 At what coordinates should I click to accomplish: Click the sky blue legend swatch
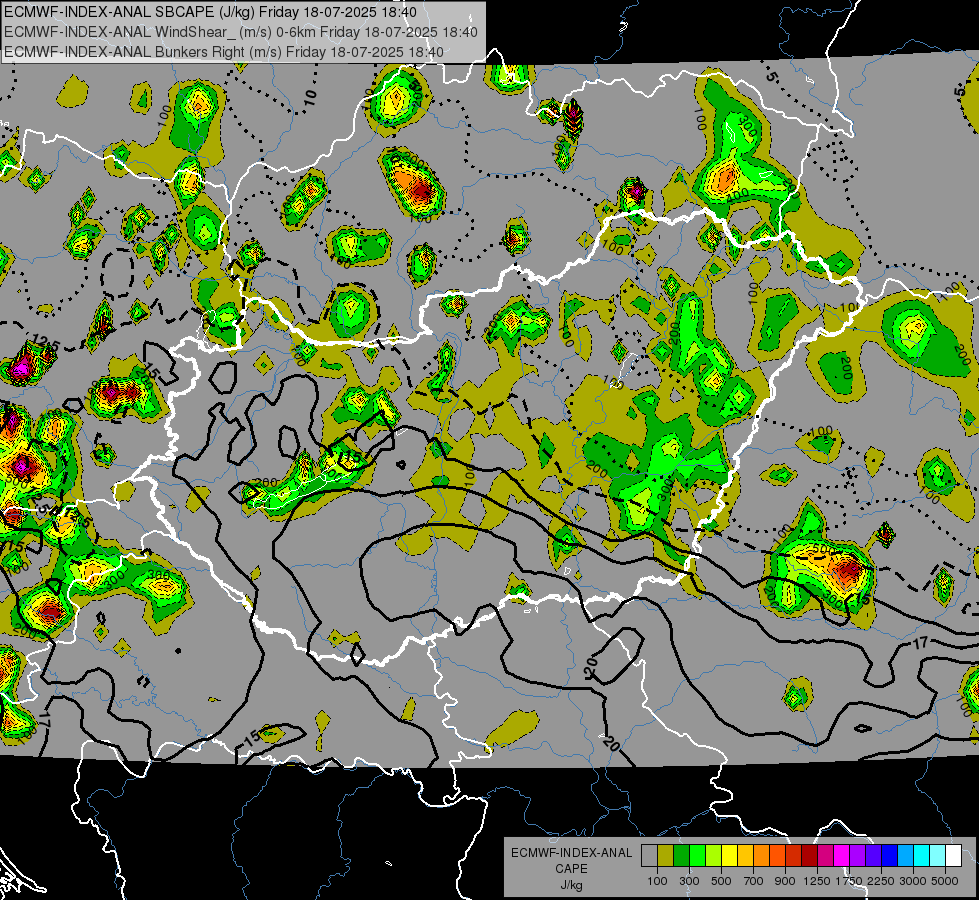point(906,856)
